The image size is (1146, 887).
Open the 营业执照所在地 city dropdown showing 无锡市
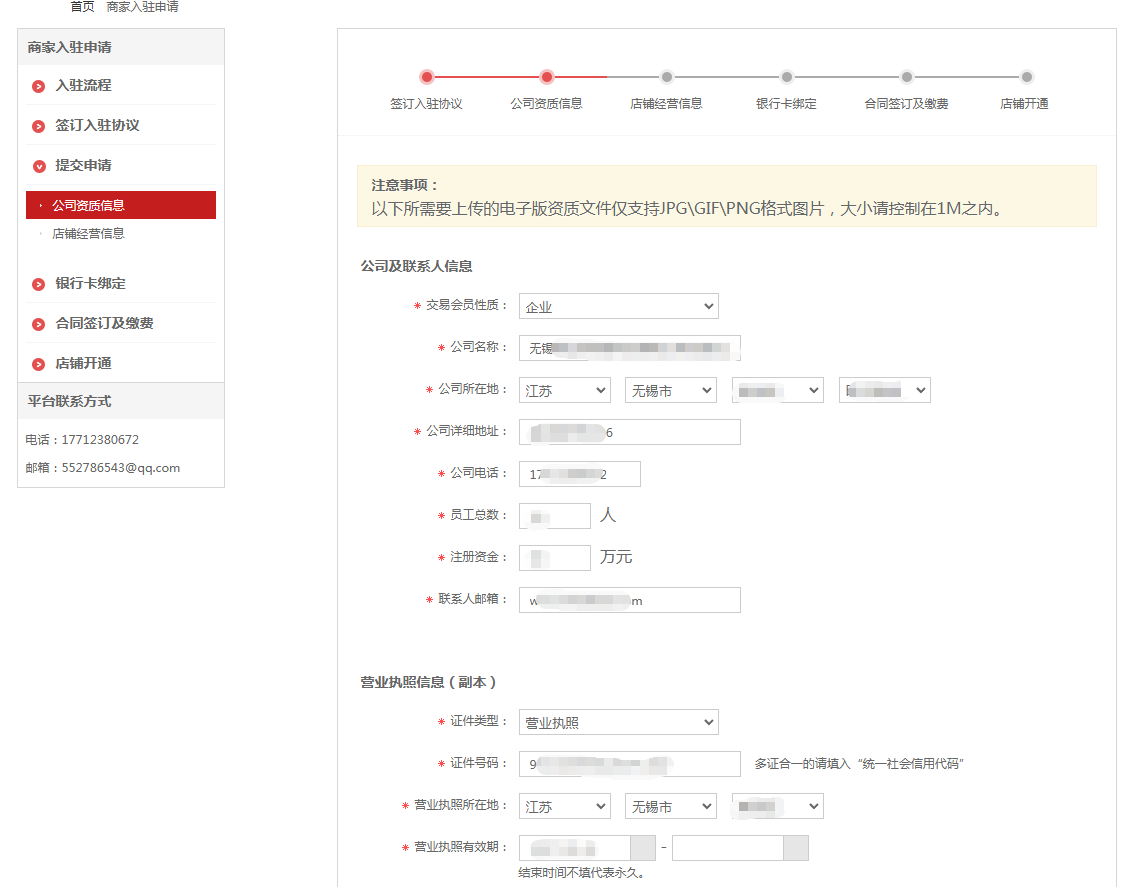(670, 806)
